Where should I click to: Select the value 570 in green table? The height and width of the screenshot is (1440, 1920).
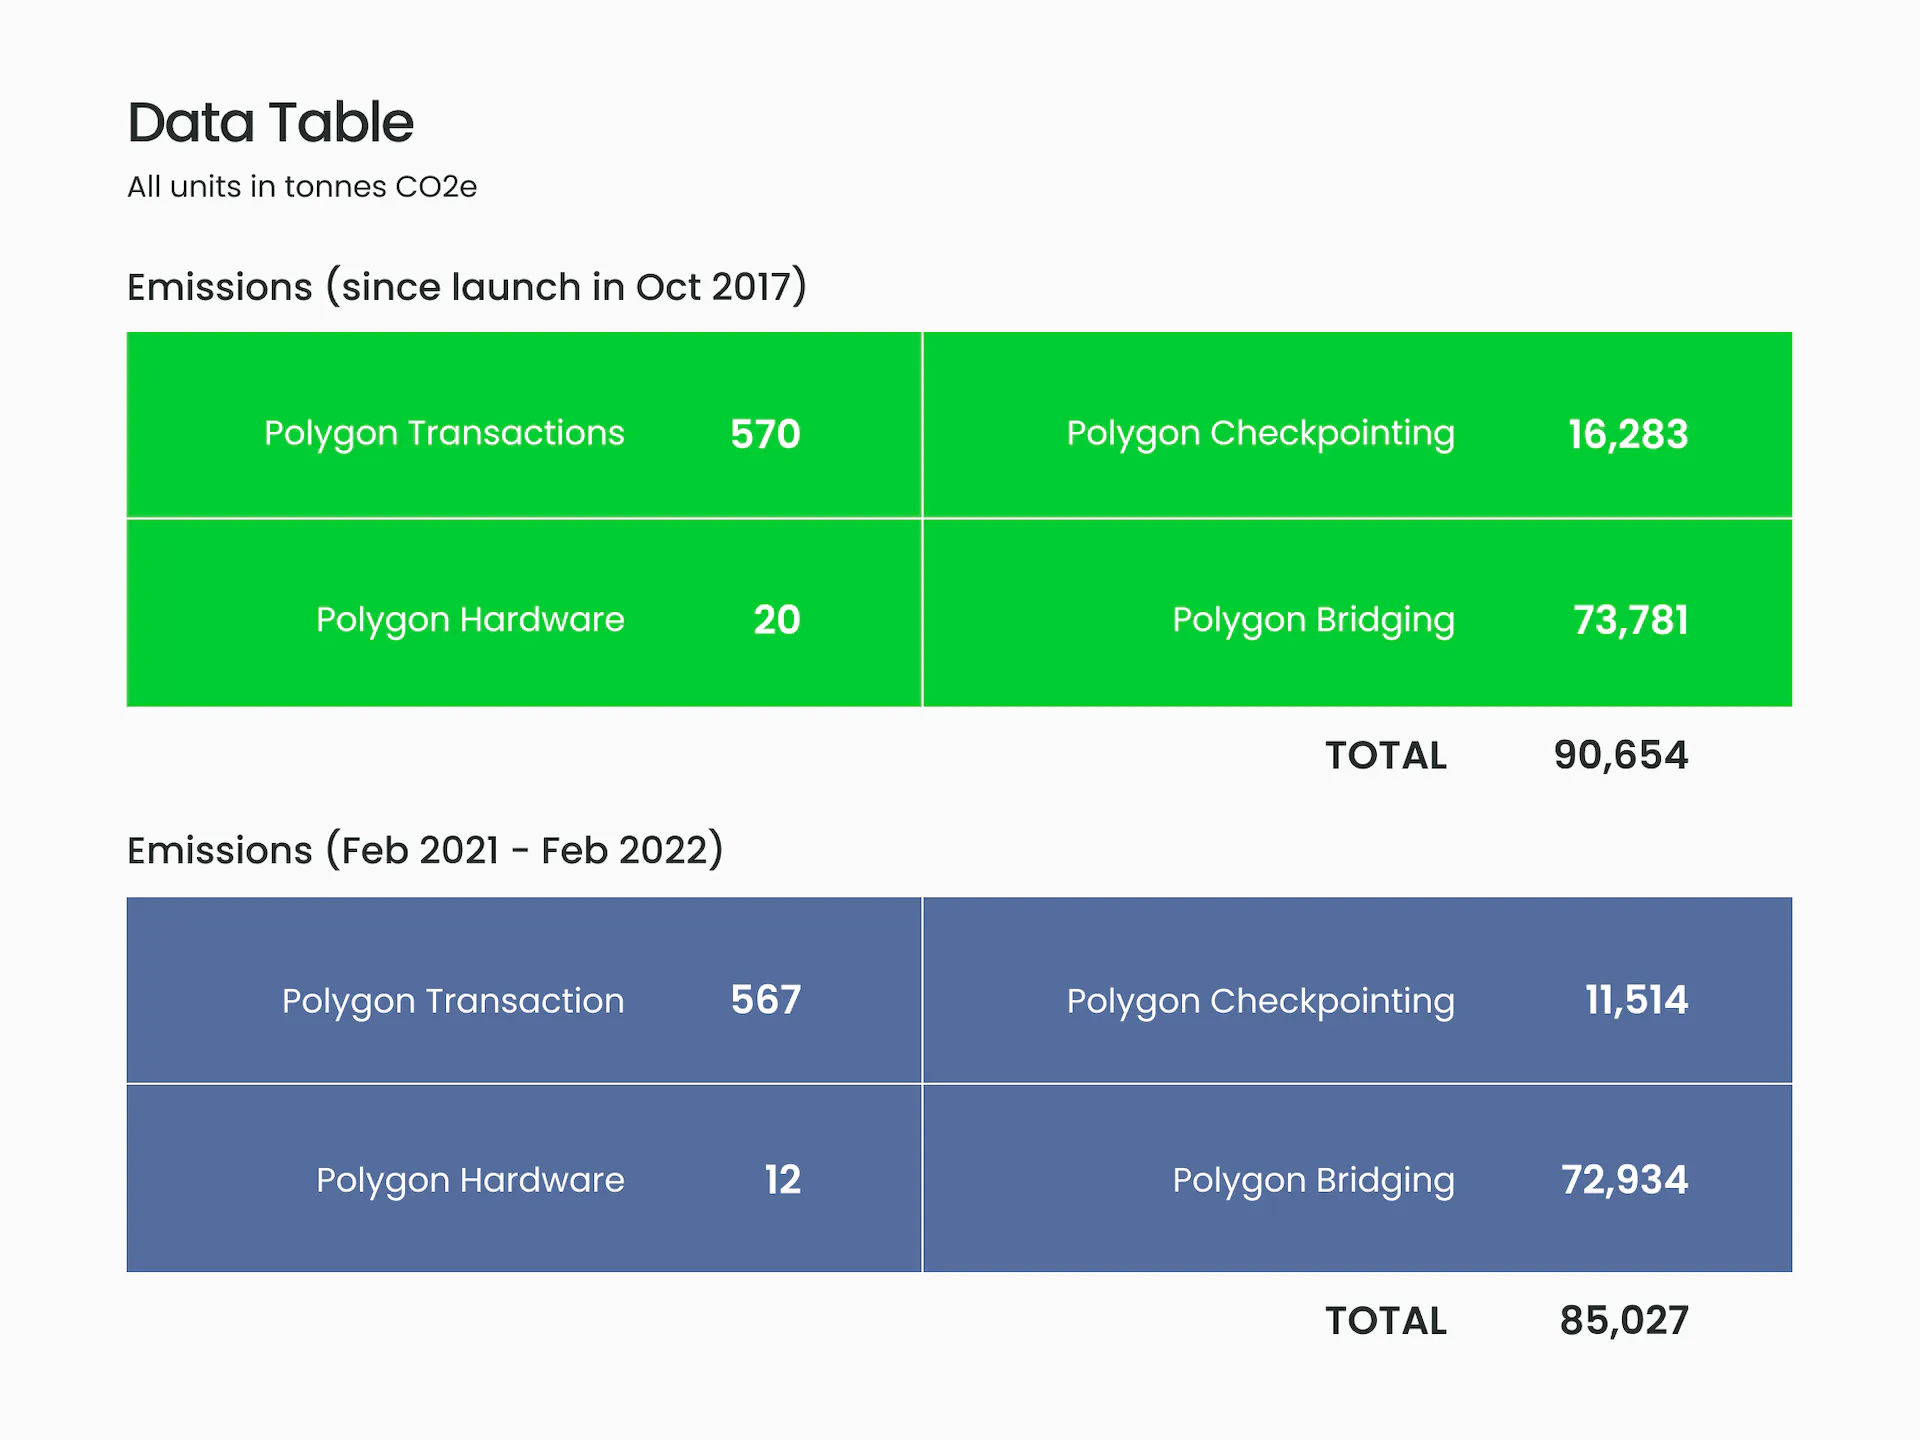point(765,434)
